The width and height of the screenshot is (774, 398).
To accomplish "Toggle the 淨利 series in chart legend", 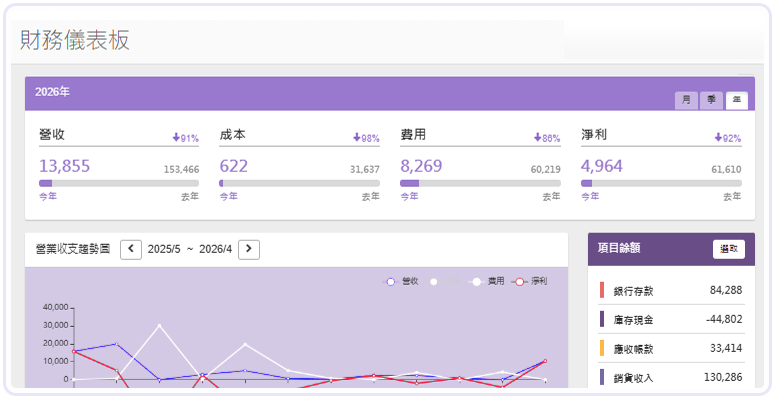I will click(530, 281).
